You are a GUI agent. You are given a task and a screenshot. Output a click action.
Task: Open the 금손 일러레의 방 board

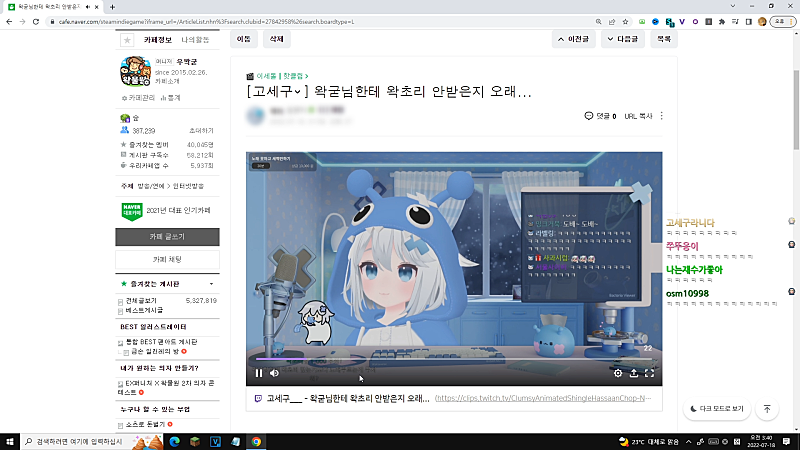point(155,352)
